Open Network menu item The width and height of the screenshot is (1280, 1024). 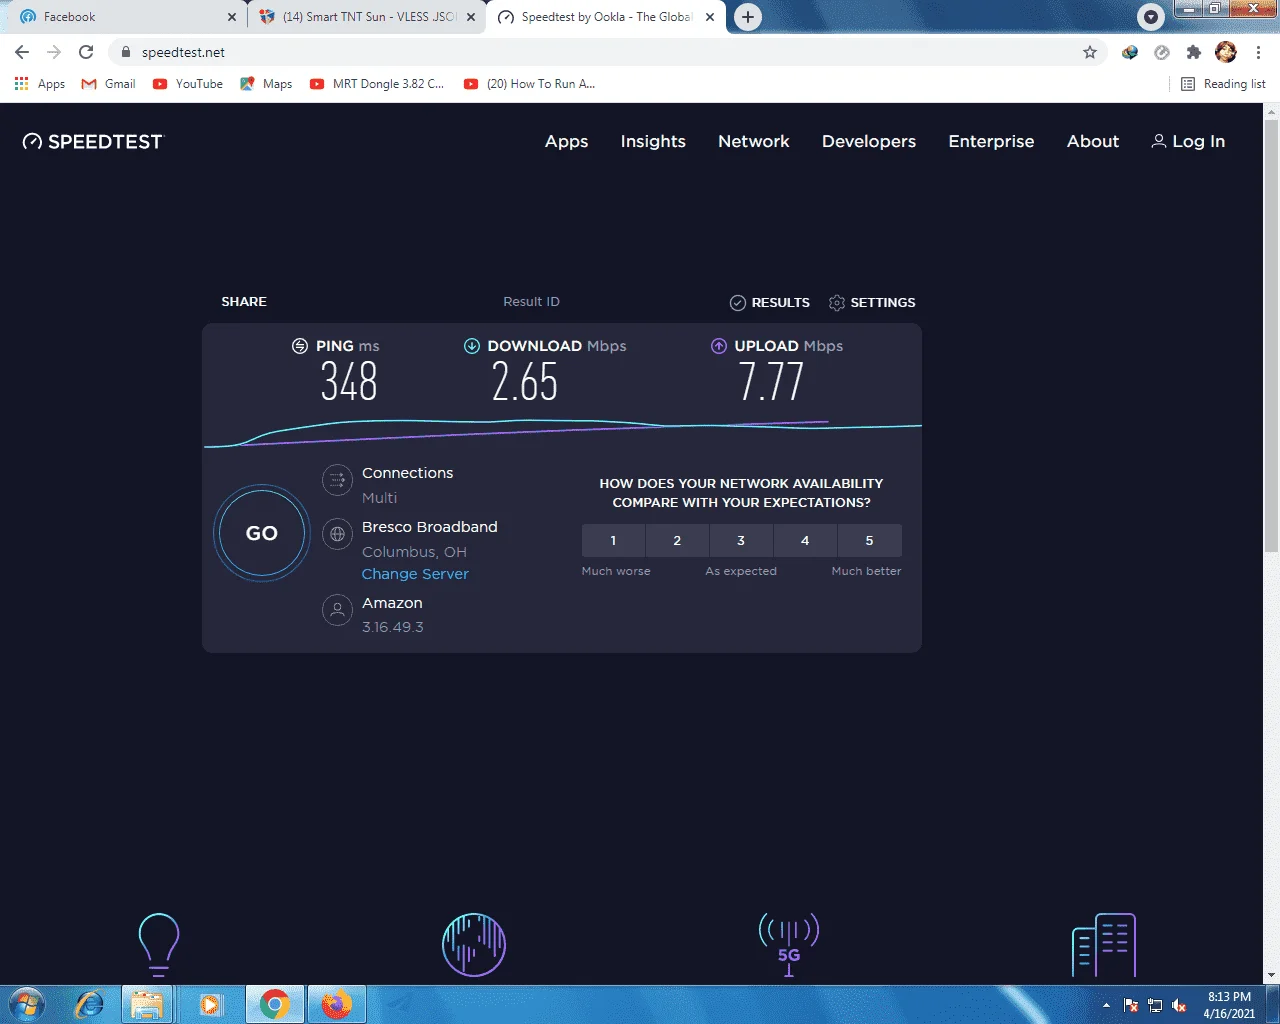pyautogui.click(x=754, y=142)
